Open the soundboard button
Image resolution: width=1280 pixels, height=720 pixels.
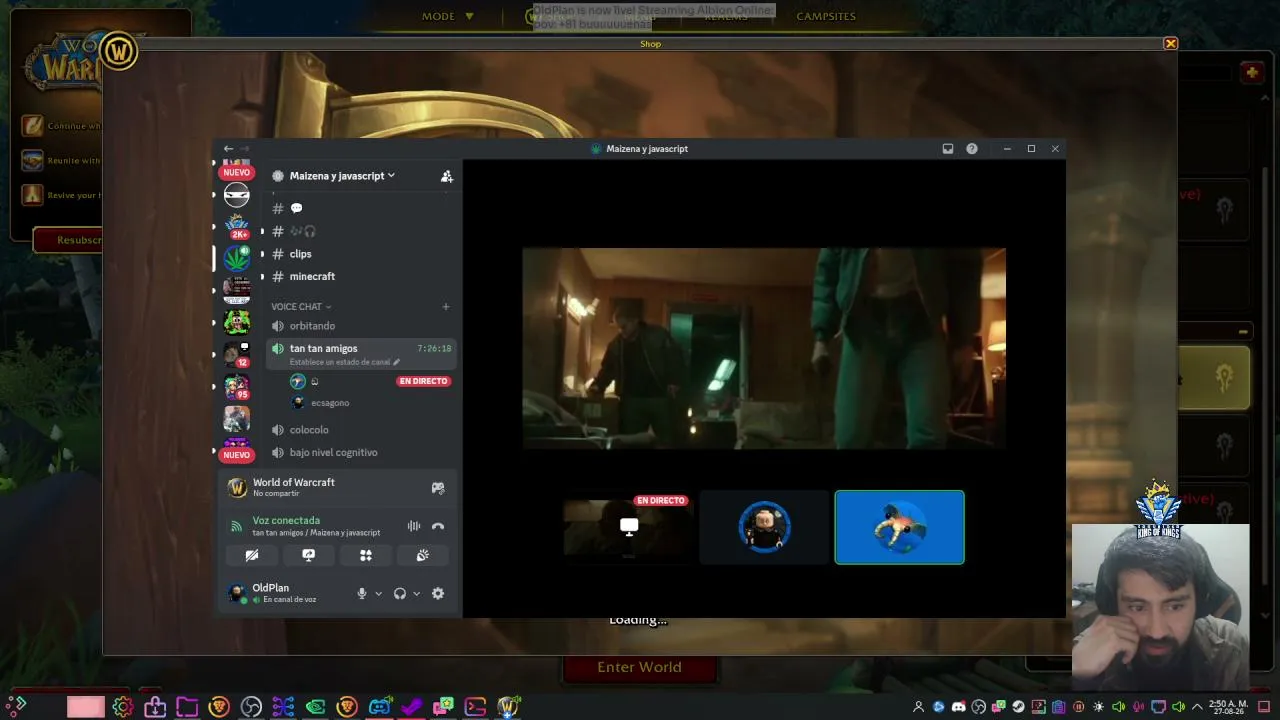point(423,555)
